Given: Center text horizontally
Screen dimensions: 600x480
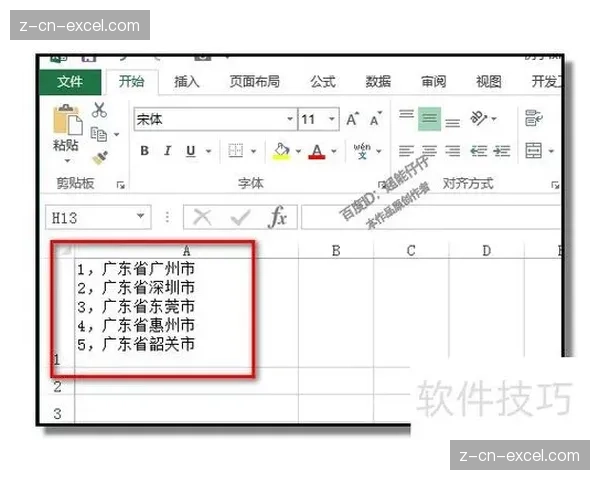Looking at the screenshot, I should pos(429,151).
